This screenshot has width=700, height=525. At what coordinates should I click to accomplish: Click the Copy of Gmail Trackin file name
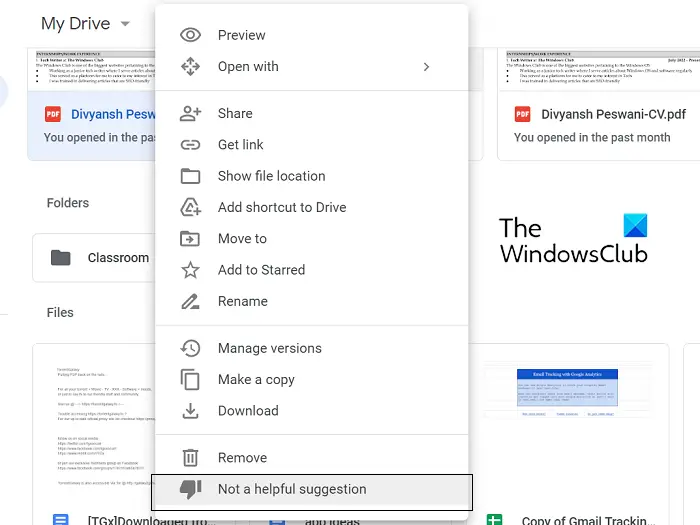point(588,520)
